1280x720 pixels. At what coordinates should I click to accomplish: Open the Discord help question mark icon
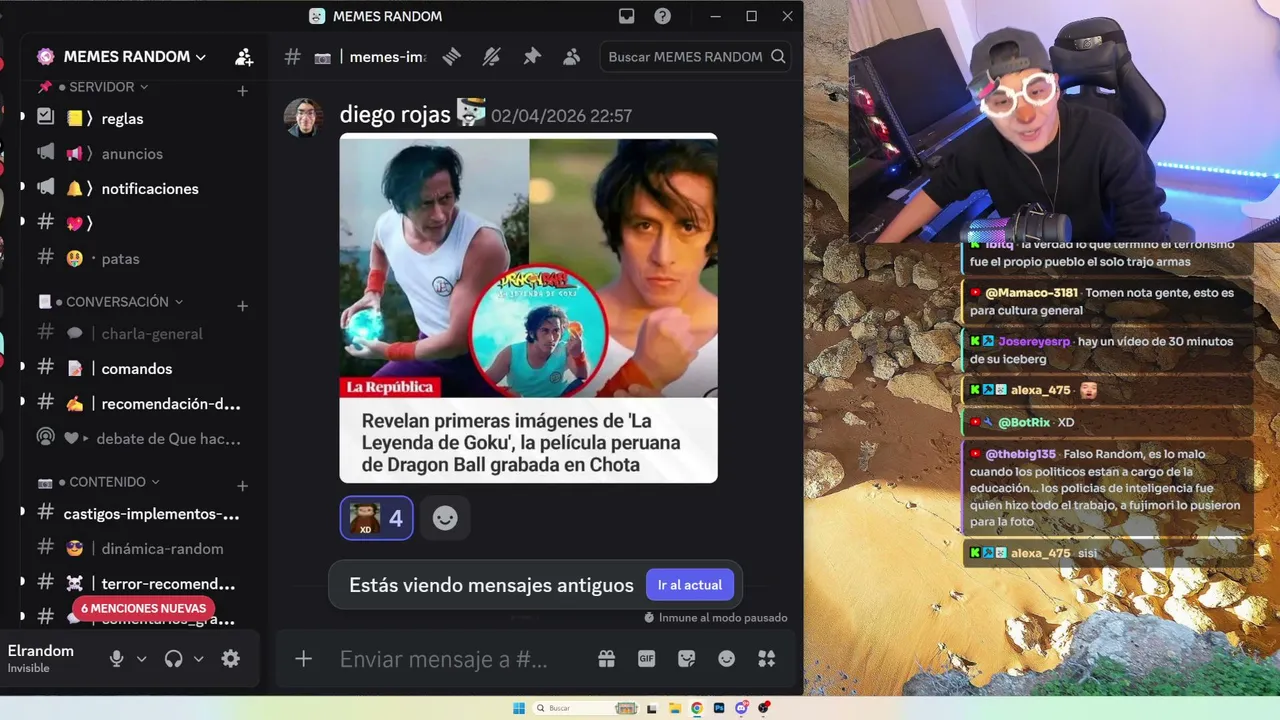pyautogui.click(x=662, y=16)
